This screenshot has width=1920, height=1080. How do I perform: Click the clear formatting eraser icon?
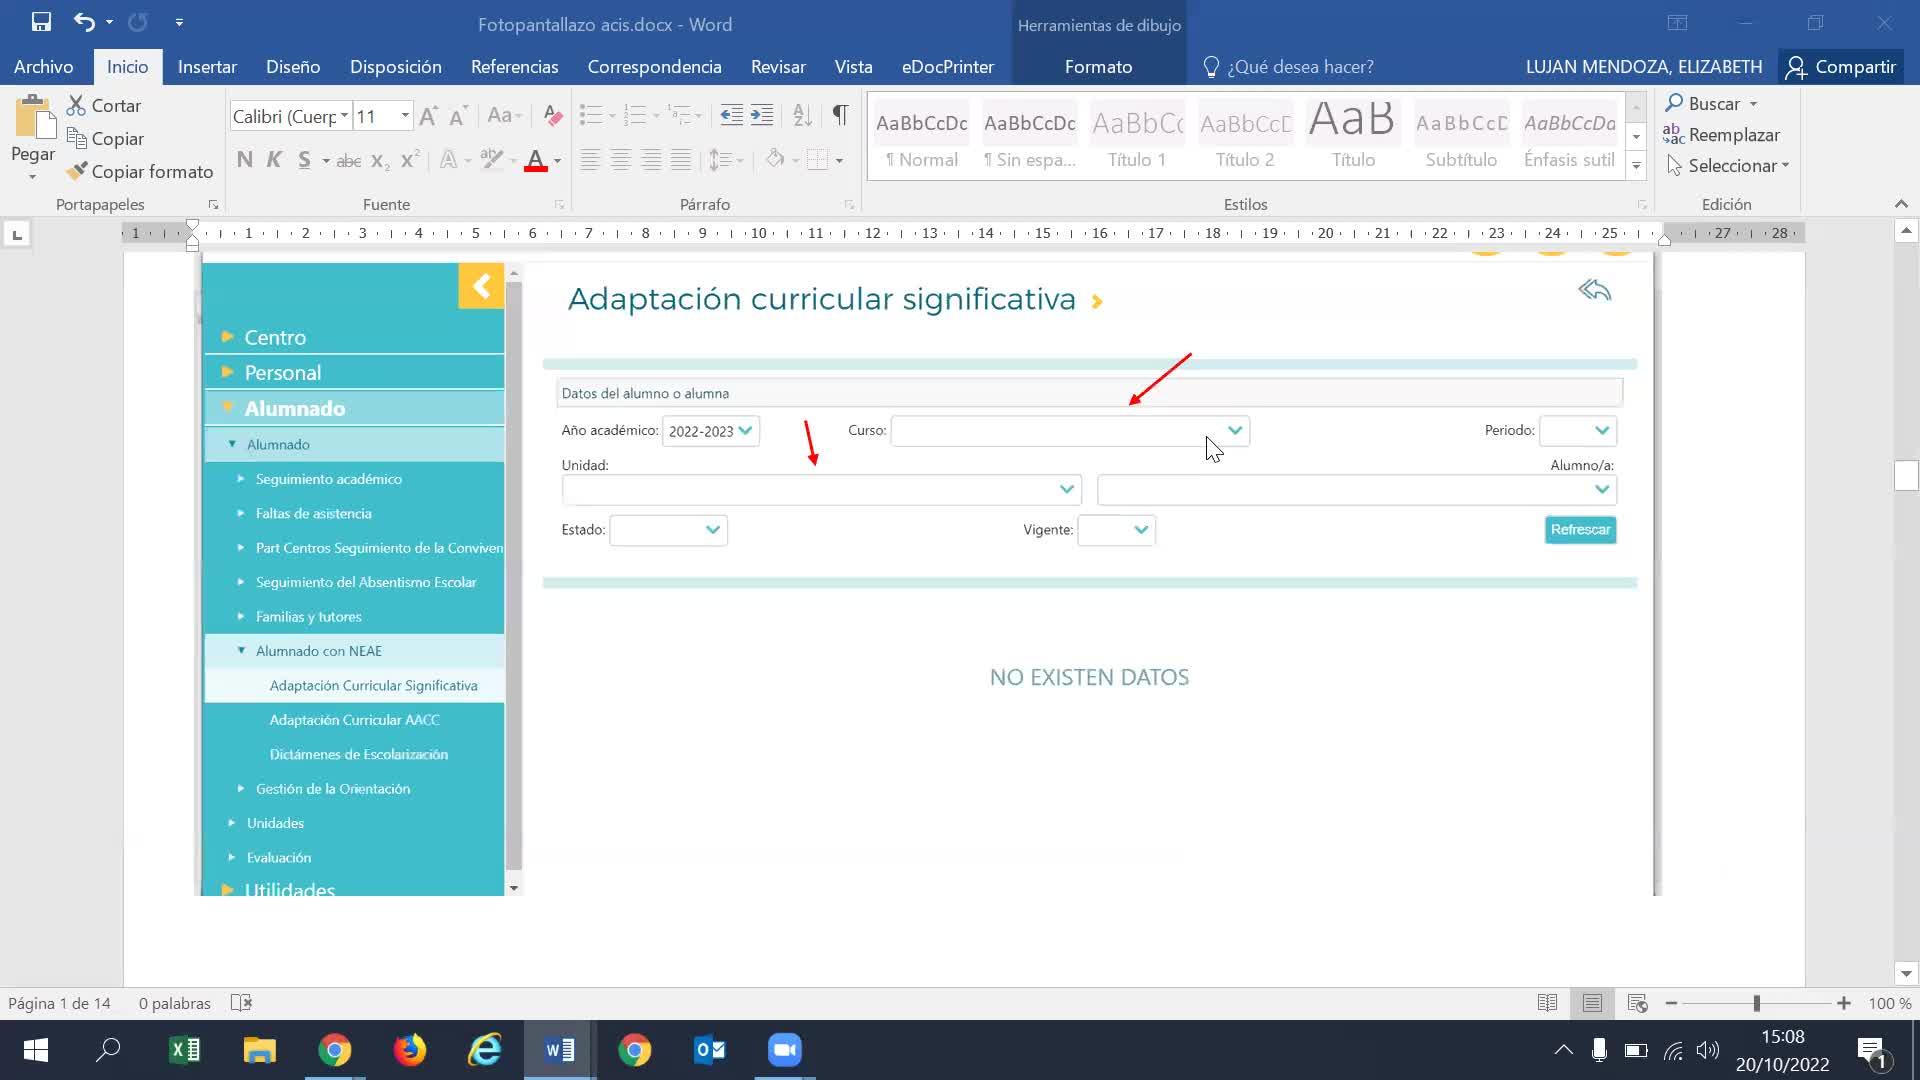552,116
